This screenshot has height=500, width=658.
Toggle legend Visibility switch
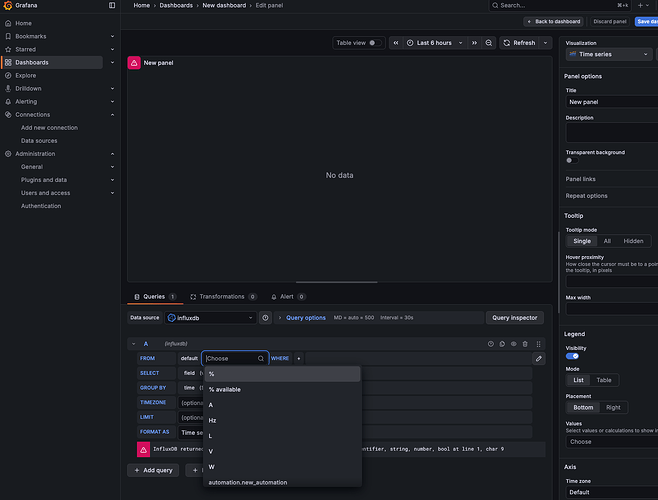(x=572, y=356)
